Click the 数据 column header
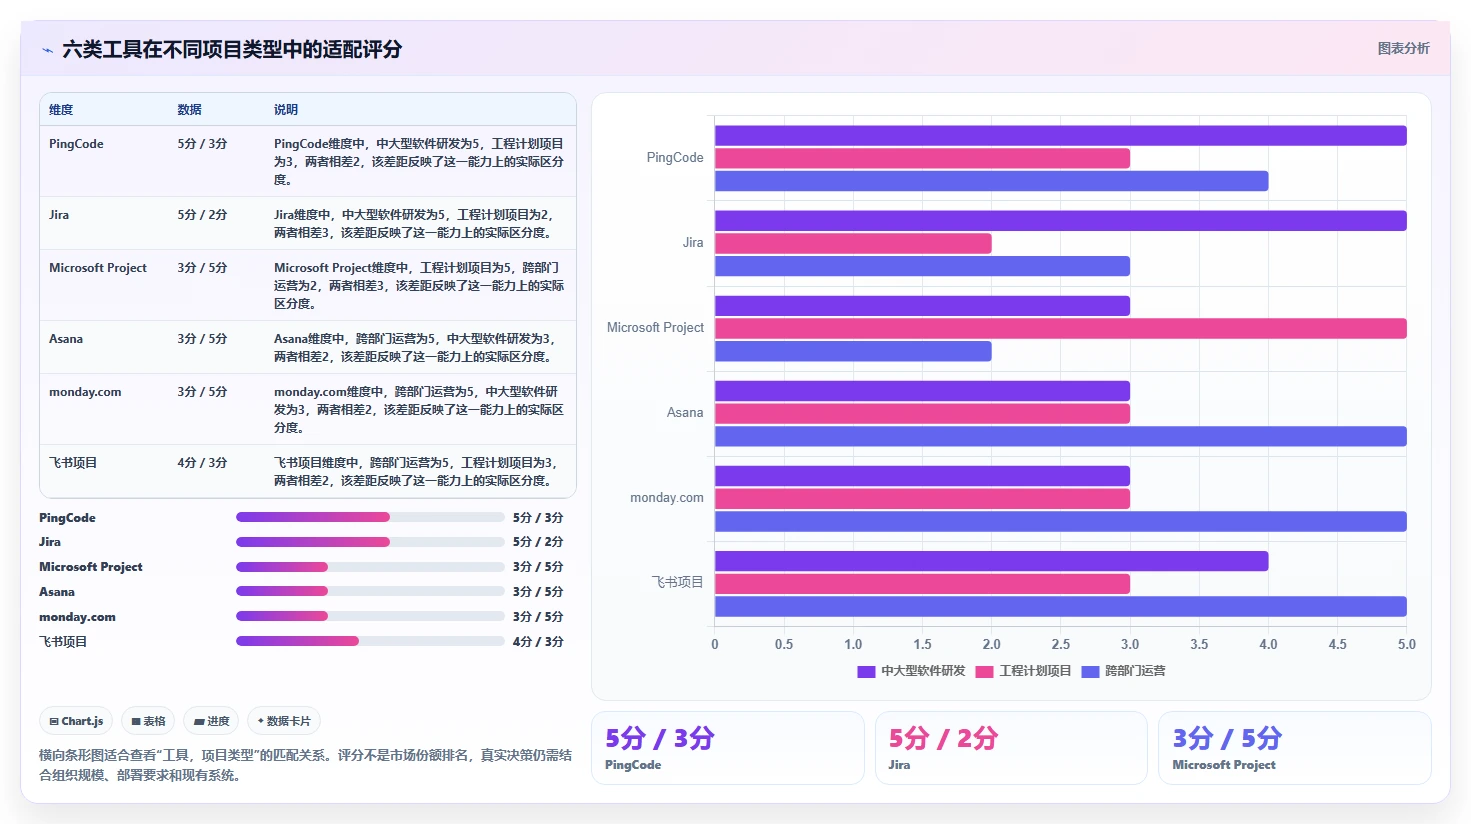Image resolution: width=1471 pixels, height=824 pixels. 189,110
